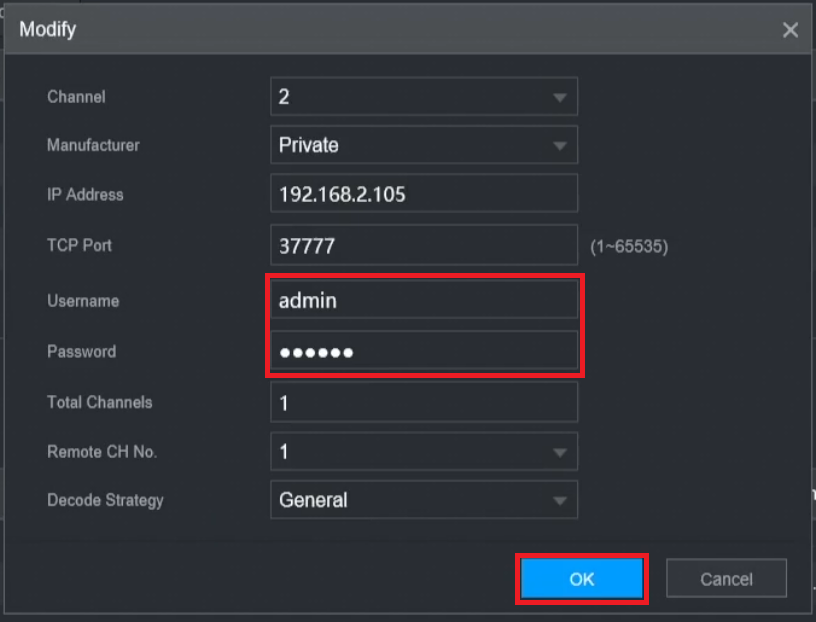Click the Modify dialog title text
816x622 pixels.
48,29
